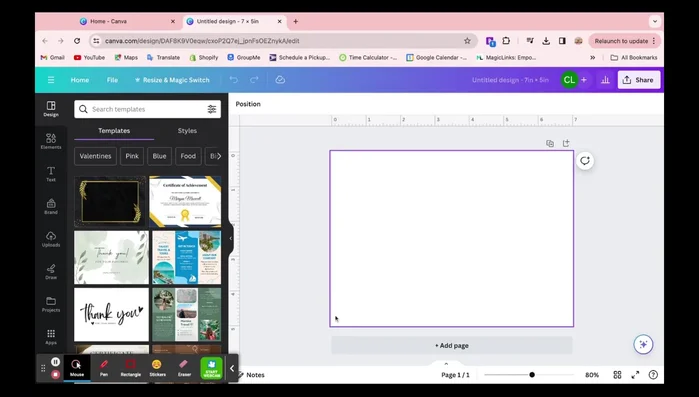Open the Apps panel

[51, 336]
